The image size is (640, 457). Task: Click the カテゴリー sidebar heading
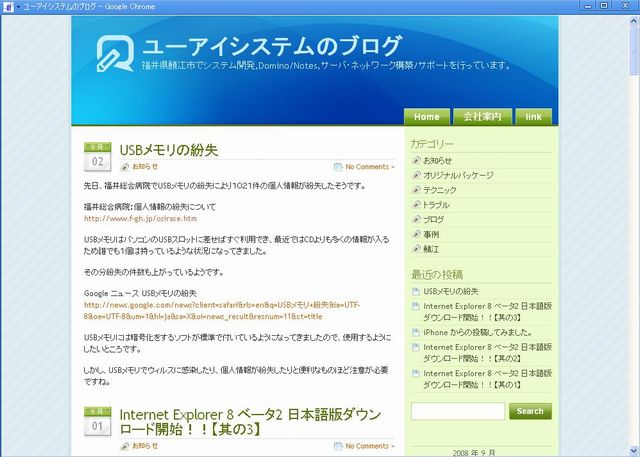click(x=432, y=144)
